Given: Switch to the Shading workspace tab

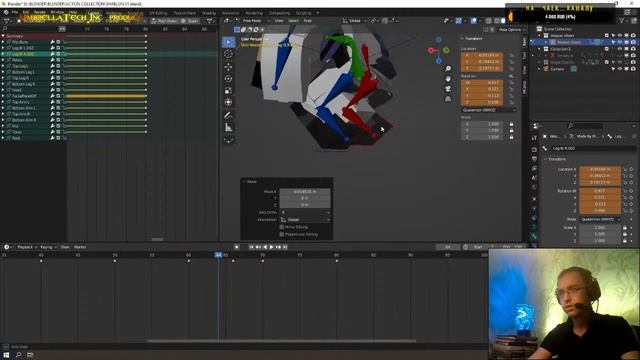Looking at the screenshot, I should (209, 13).
